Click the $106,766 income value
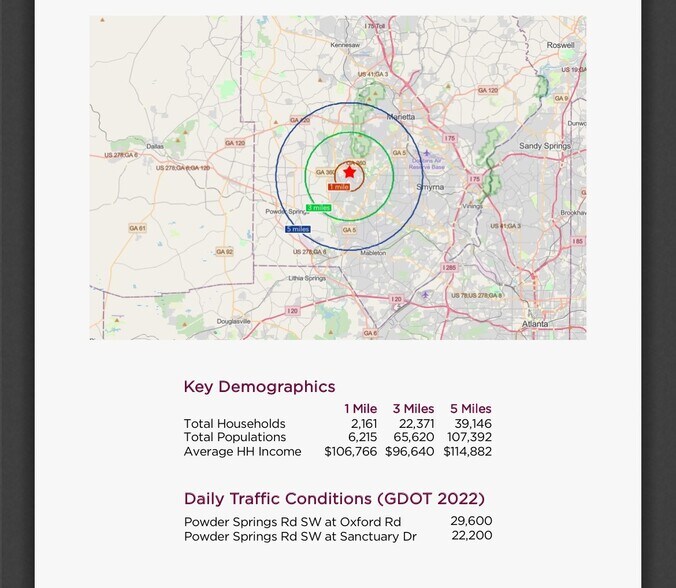676x588 pixels. pos(351,451)
